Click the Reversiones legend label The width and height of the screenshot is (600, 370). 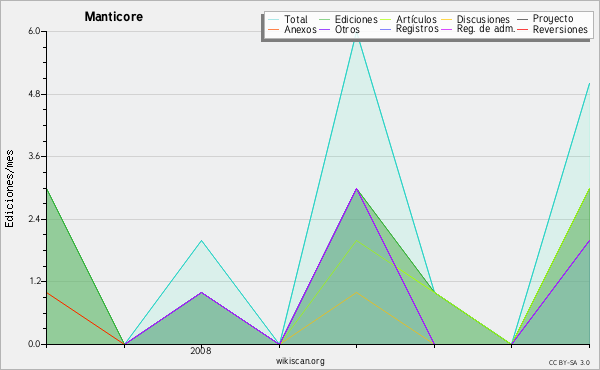click(560, 29)
